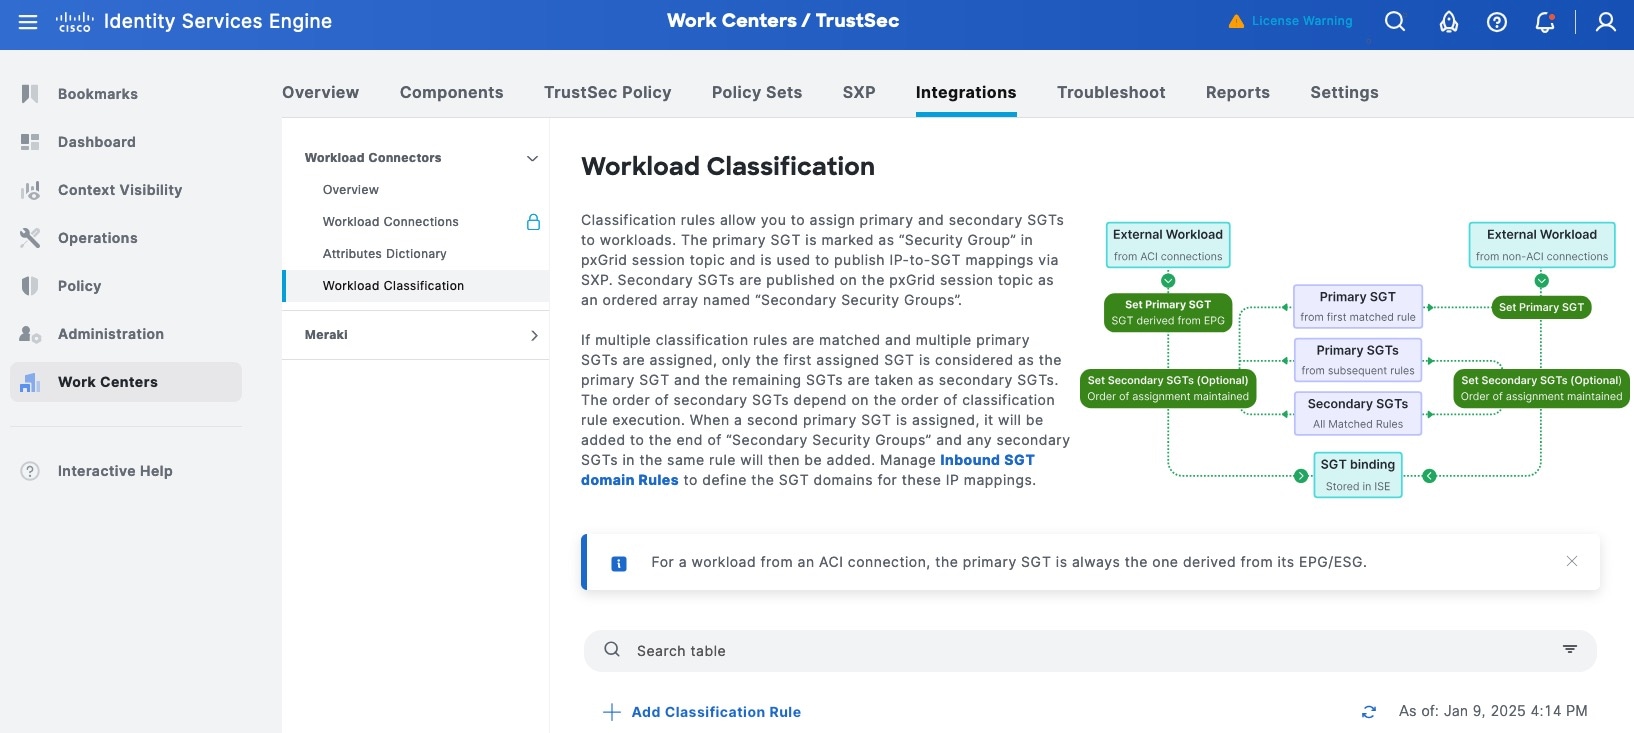The width and height of the screenshot is (1634, 733).
Task: Dismiss the ACI connection info banner
Action: click(1572, 561)
